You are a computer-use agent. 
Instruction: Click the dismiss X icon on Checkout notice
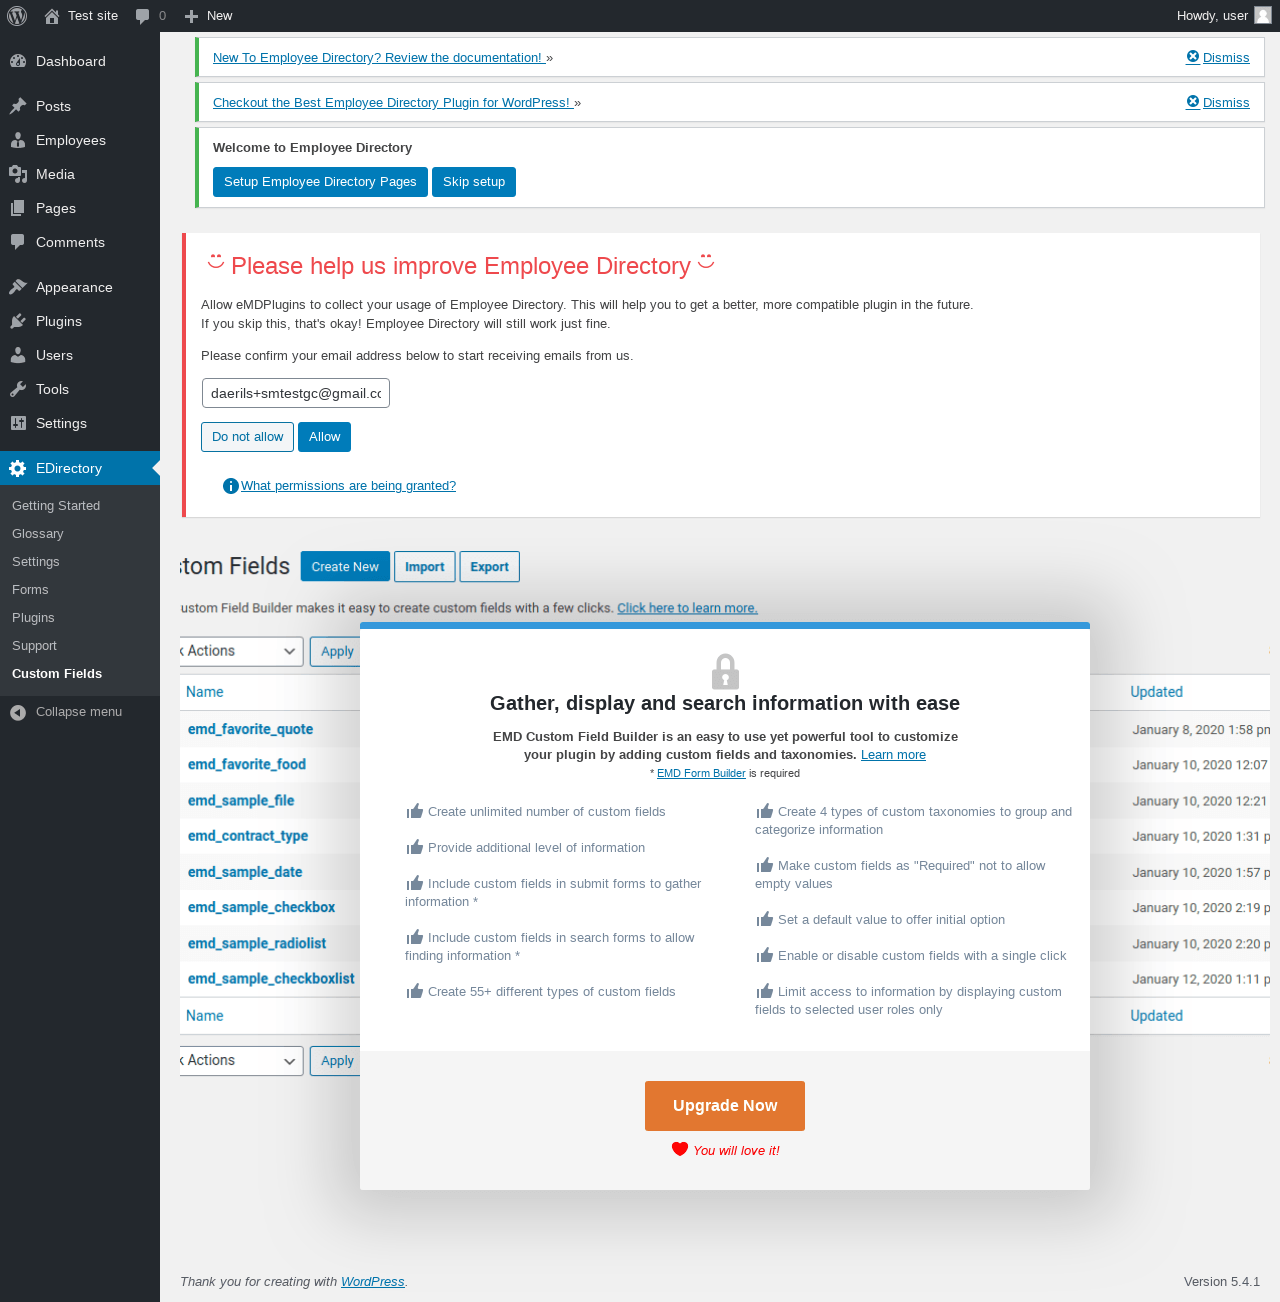tap(1193, 102)
